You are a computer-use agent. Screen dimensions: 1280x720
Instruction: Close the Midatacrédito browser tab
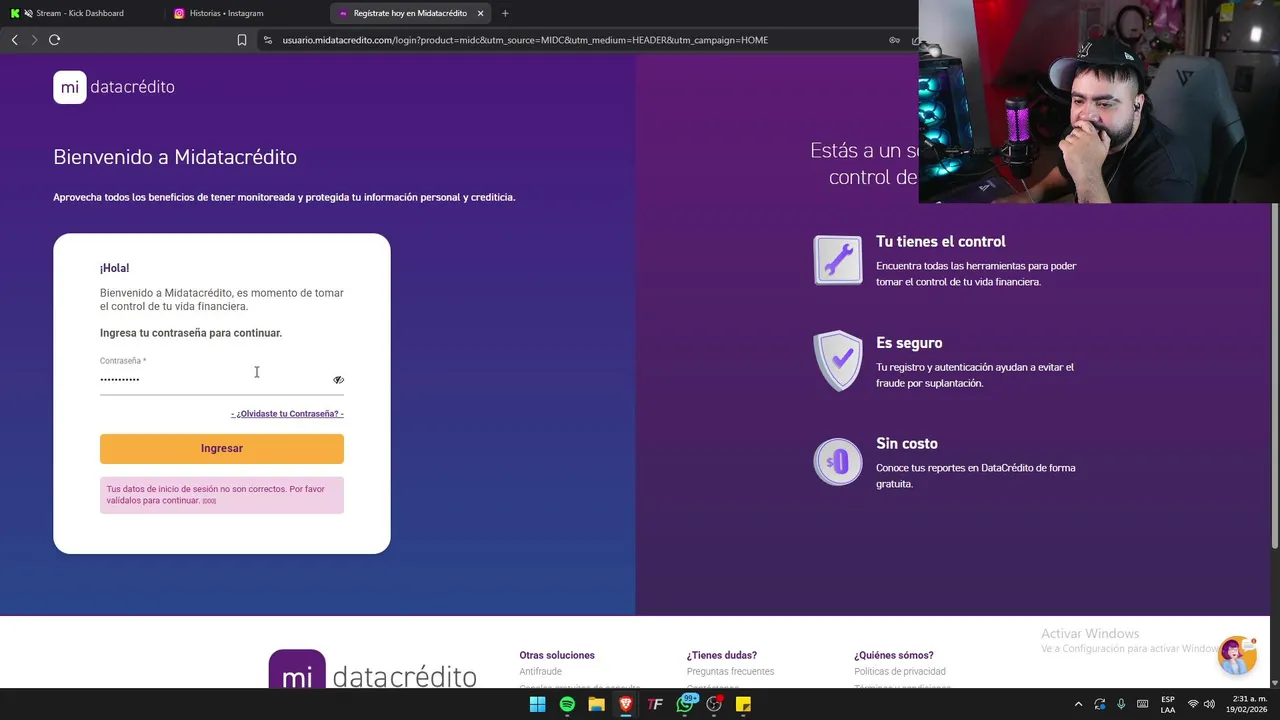click(x=480, y=13)
